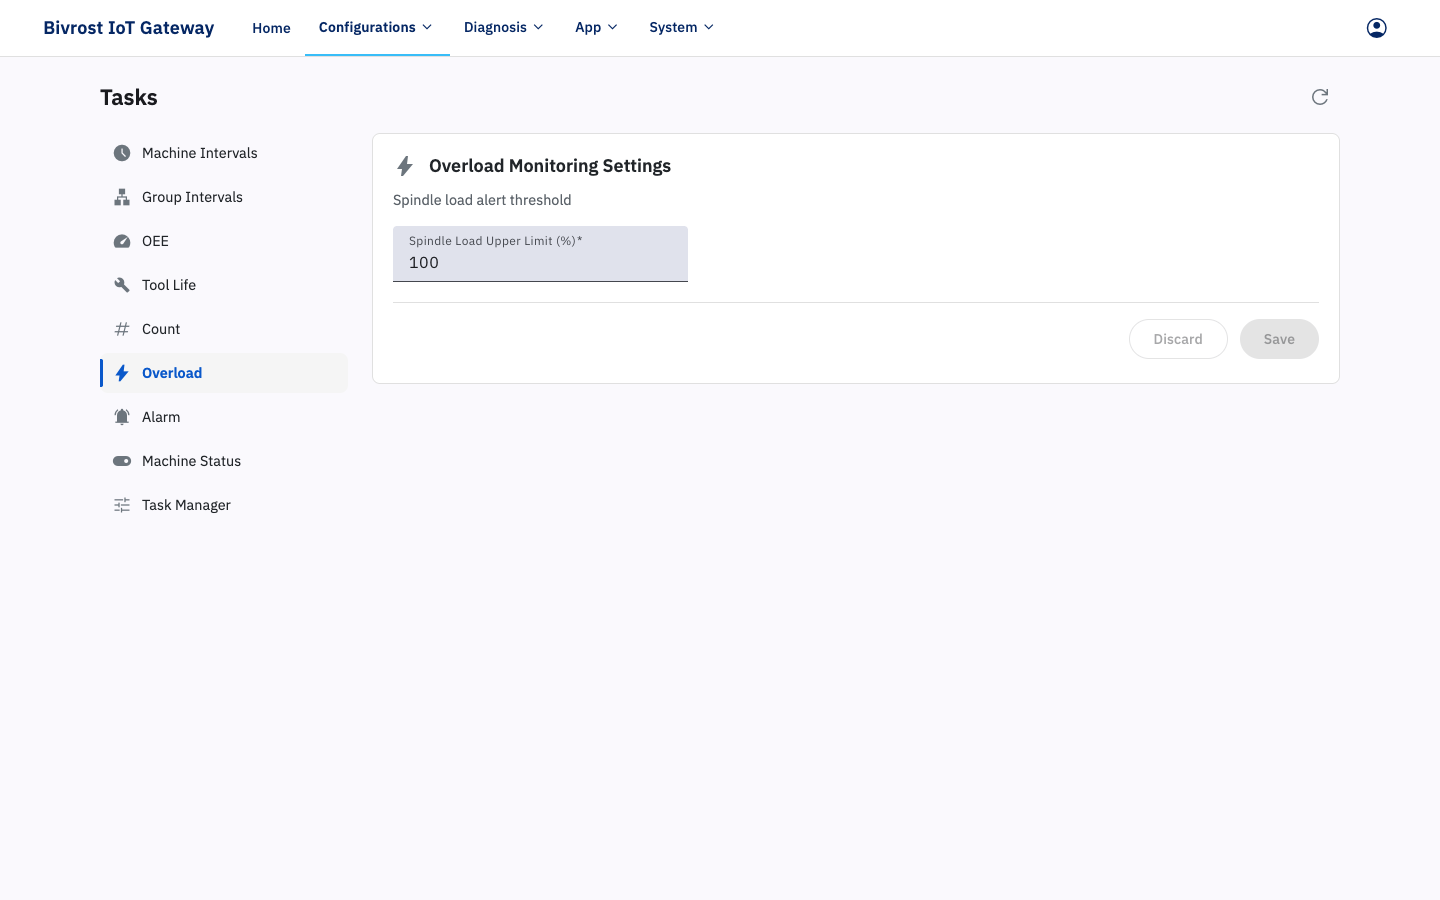
Task: Click the Tool Life wrench icon
Action: [122, 285]
